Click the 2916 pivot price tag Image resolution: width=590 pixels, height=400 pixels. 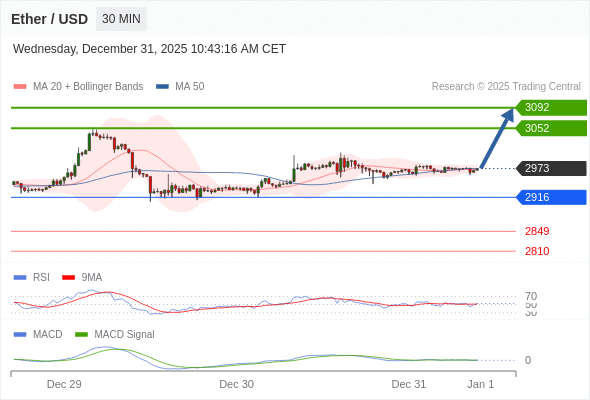[x=551, y=197]
